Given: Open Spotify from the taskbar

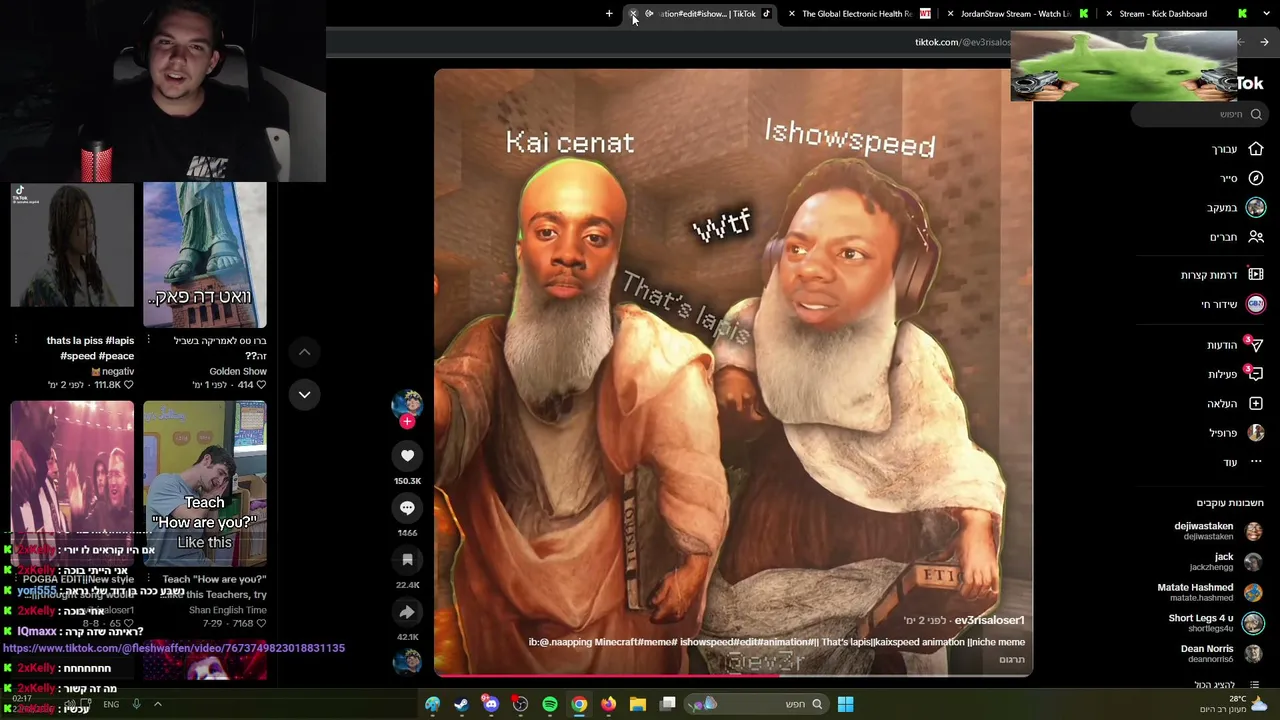Looking at the screenshot, I should pyautogui.click(x=550, y=704).
